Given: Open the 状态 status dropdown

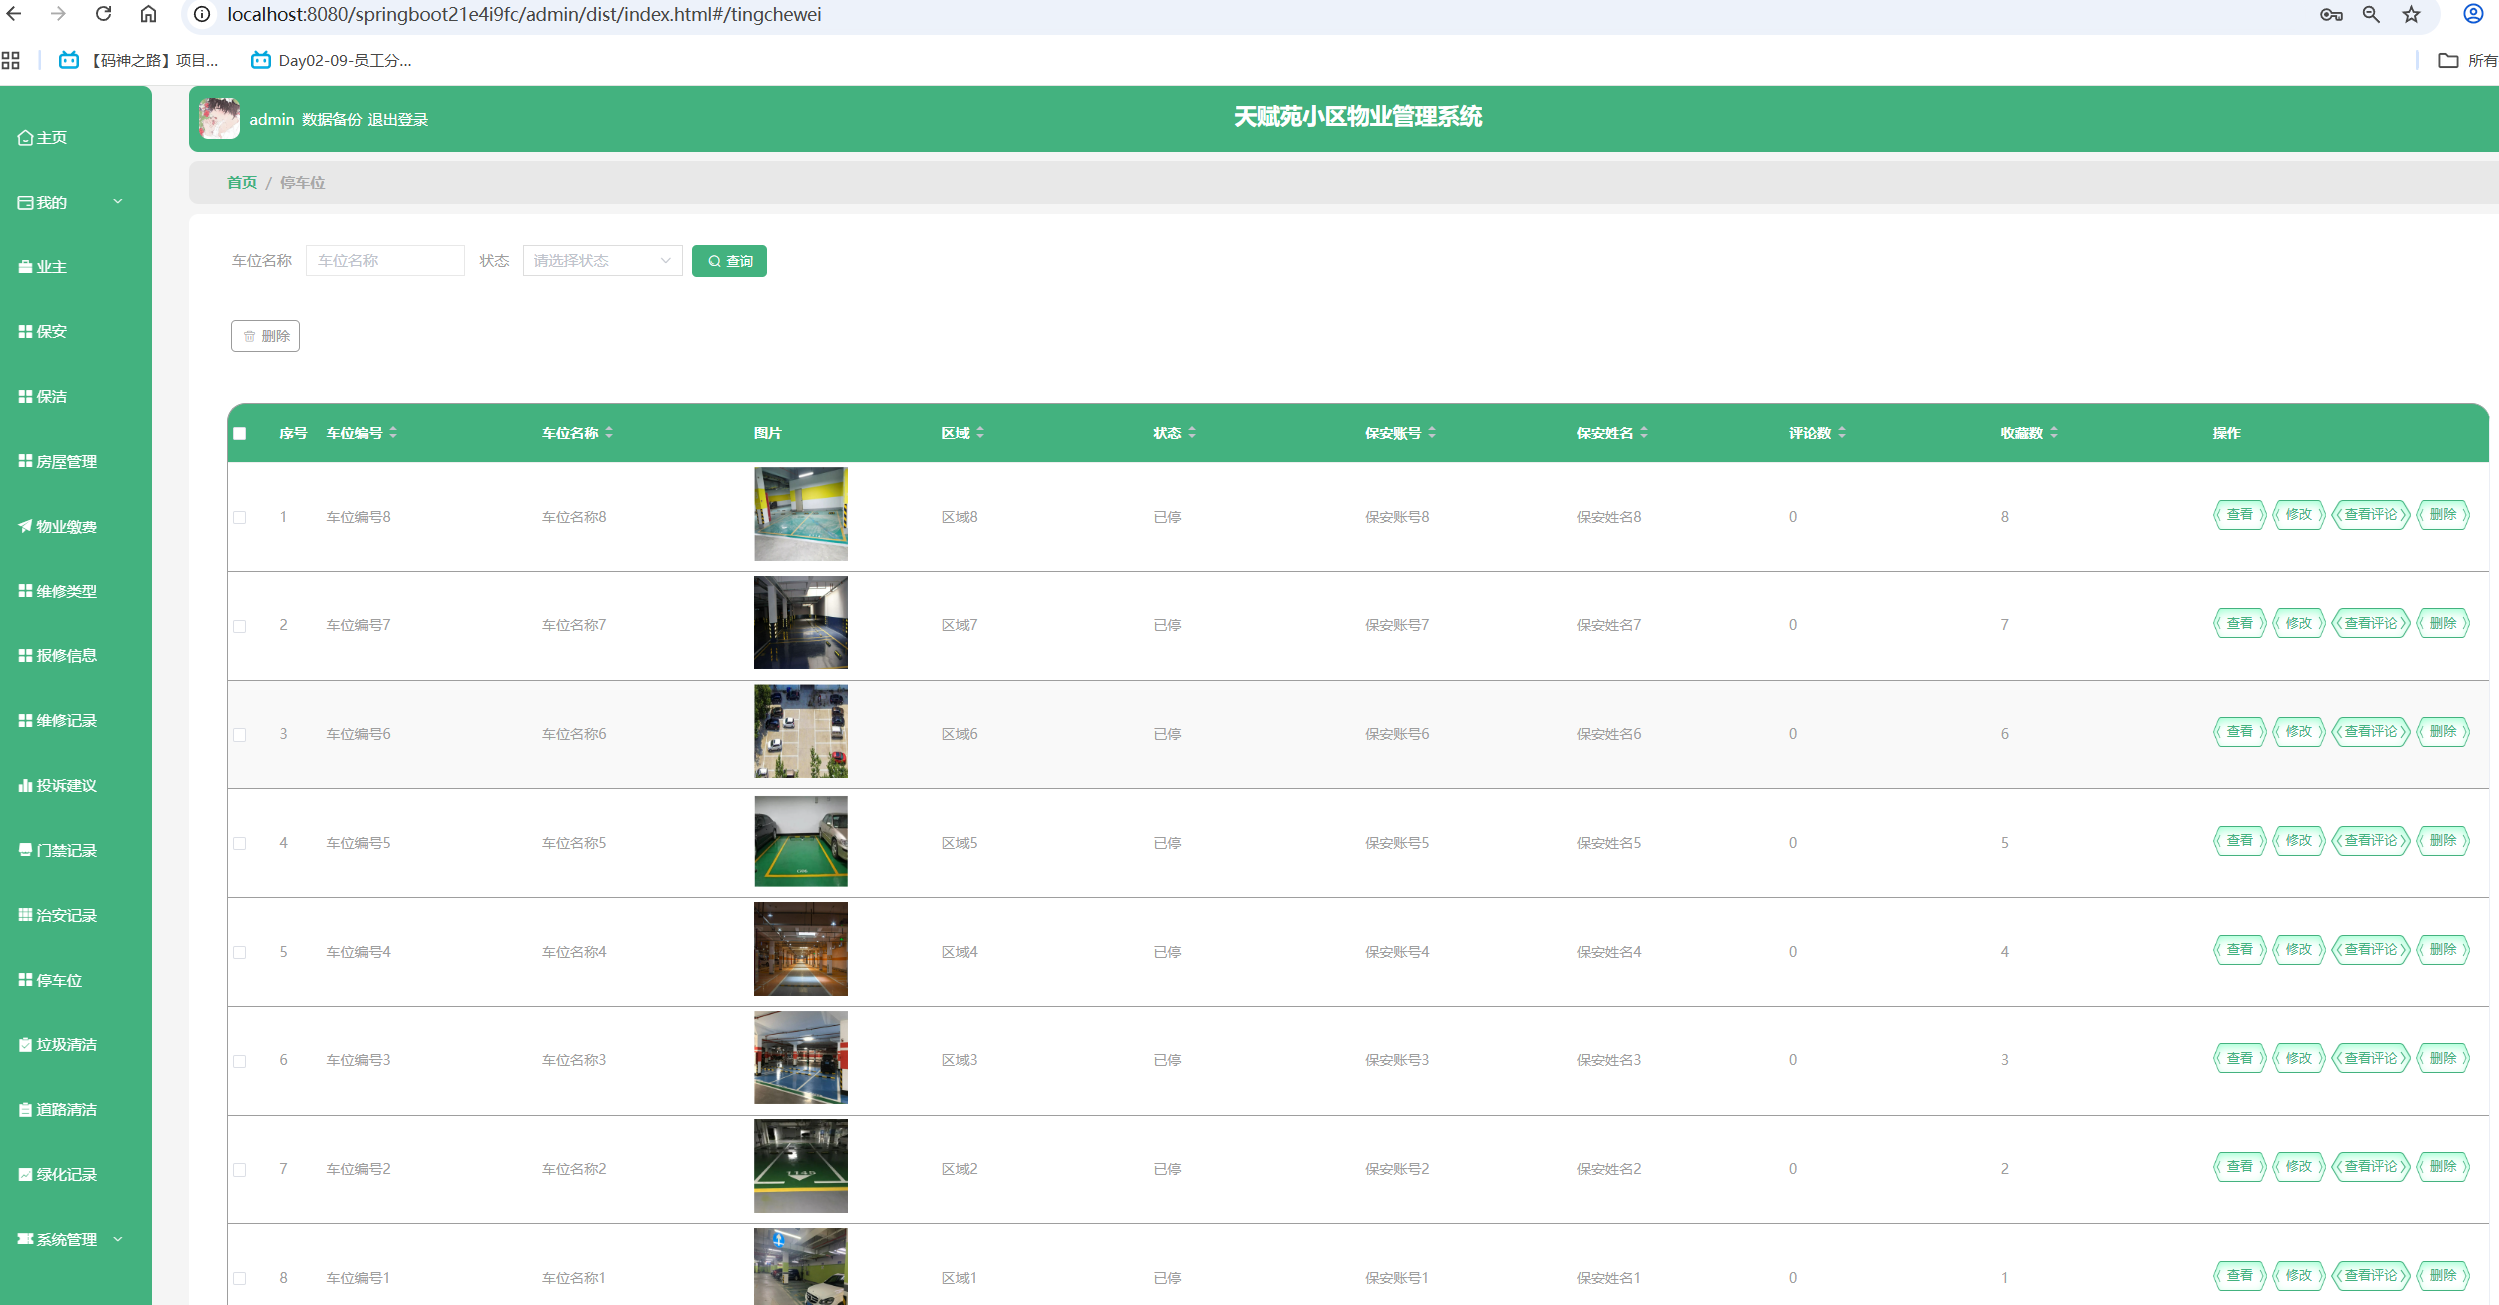Looking at the screenshot, I should (x=602, y=261).
